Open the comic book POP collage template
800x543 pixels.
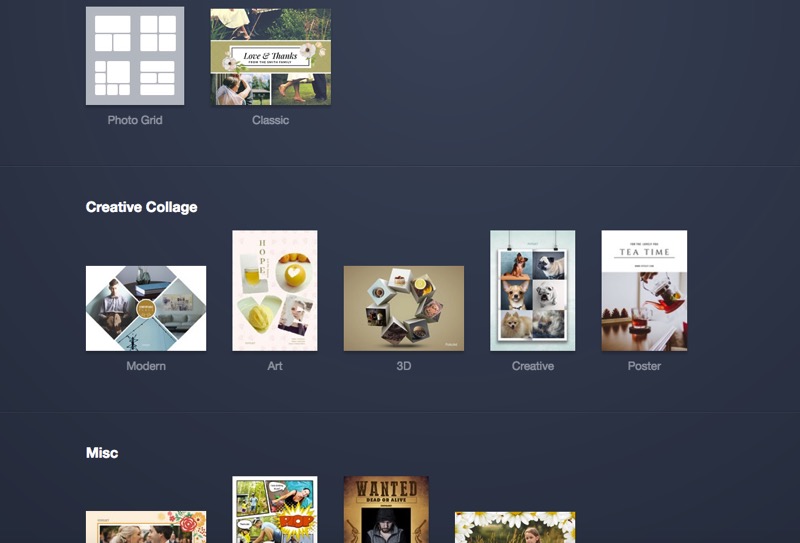274,509
